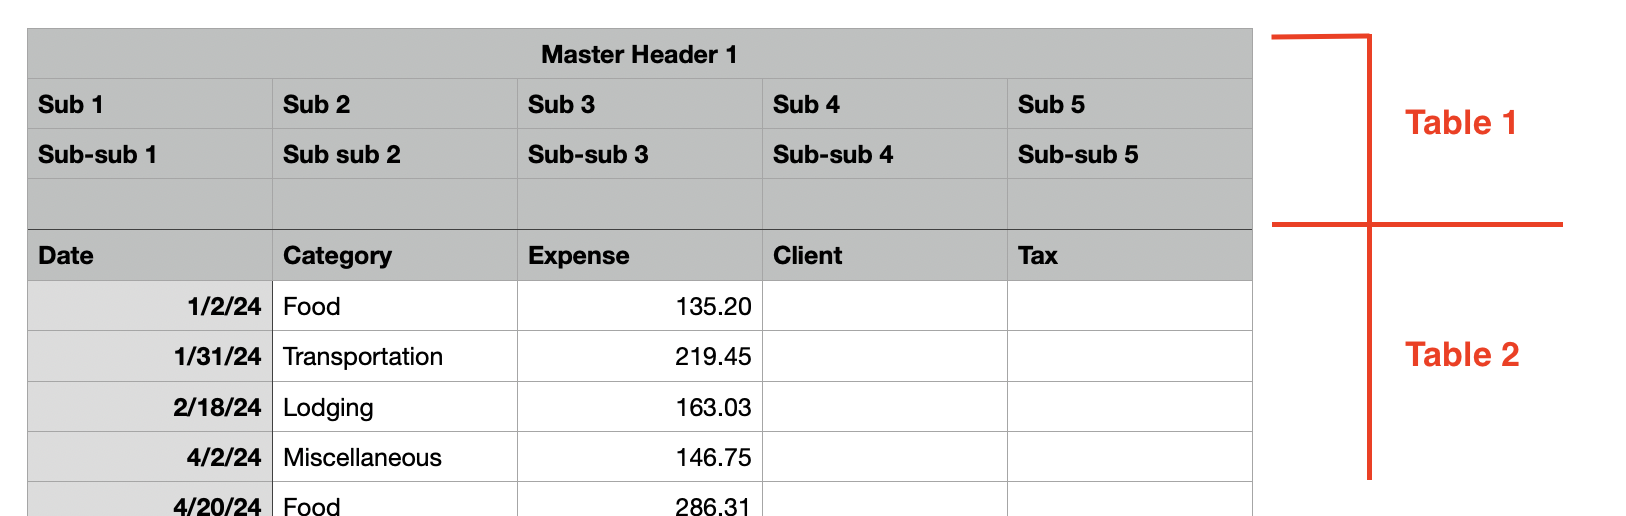Select the Sub 1 header cell
The width and height of the screenshot is (1626, 516).
(150, 105)
